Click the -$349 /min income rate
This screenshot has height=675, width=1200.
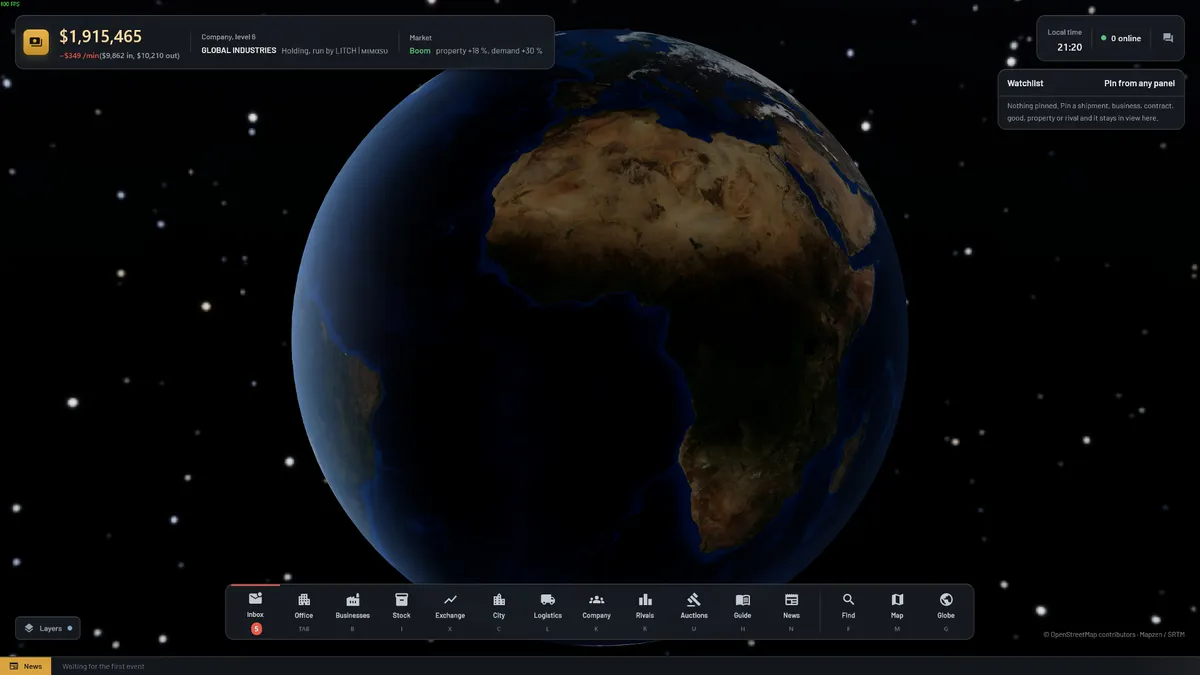79,56
